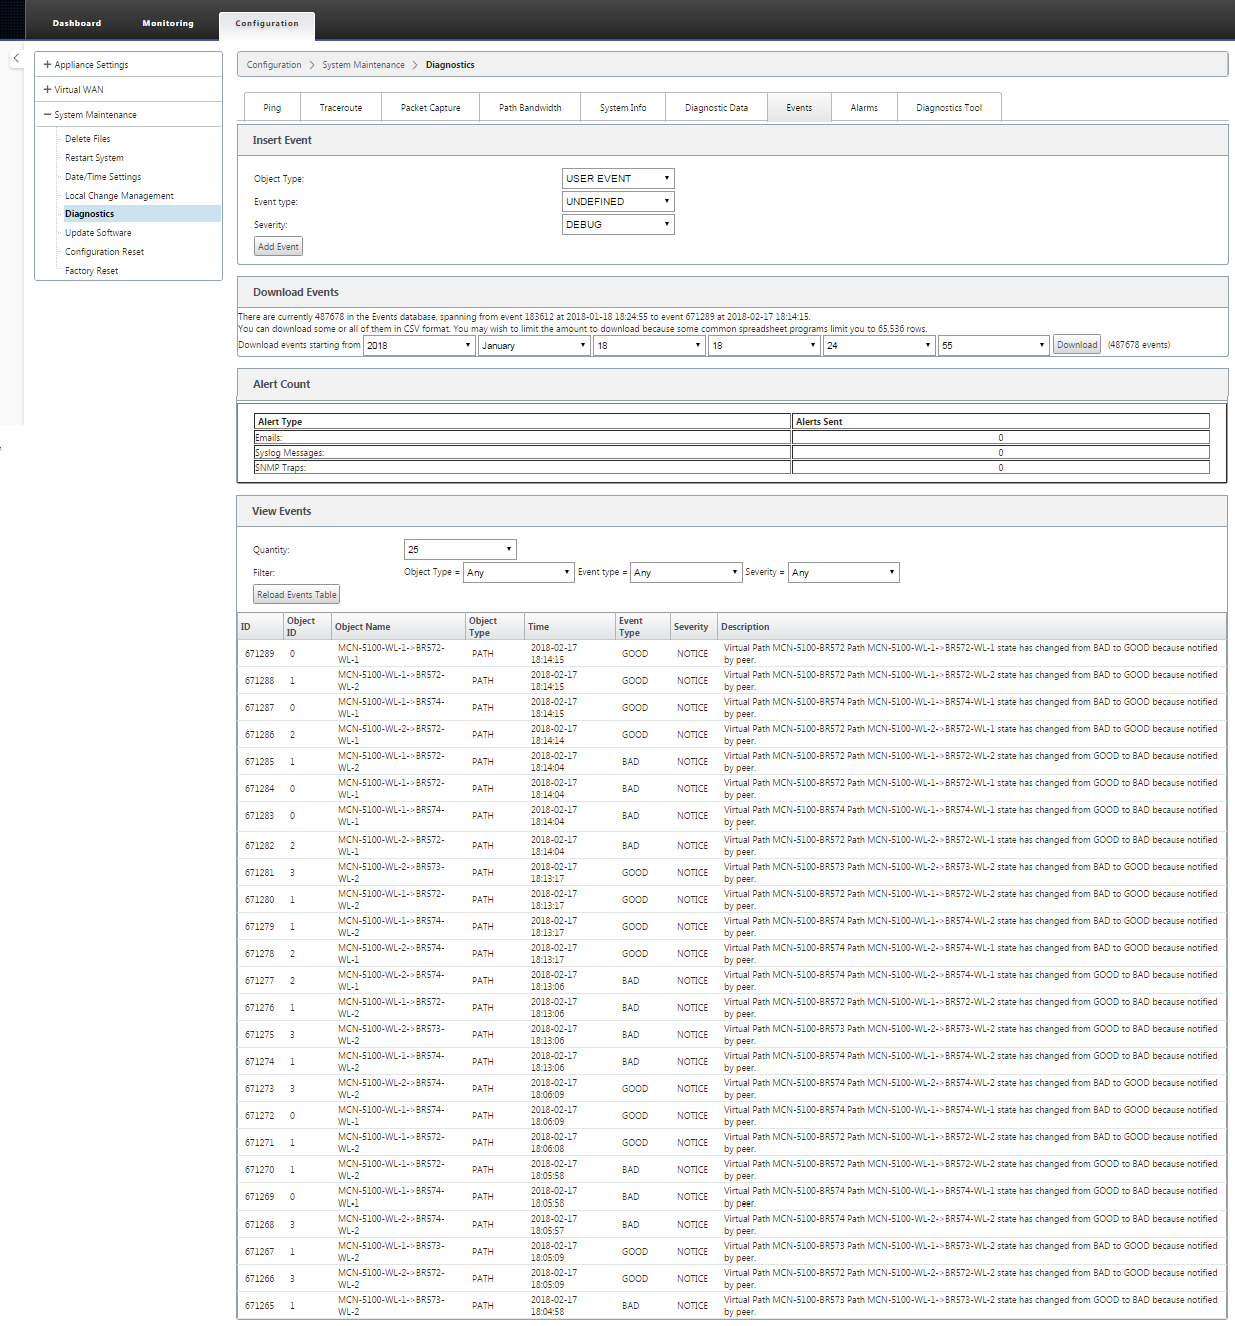Viewport: 1235px width, 1326px height.
Task: Open the Diagnostics Tool tab
Action: [x=949, y=108]
